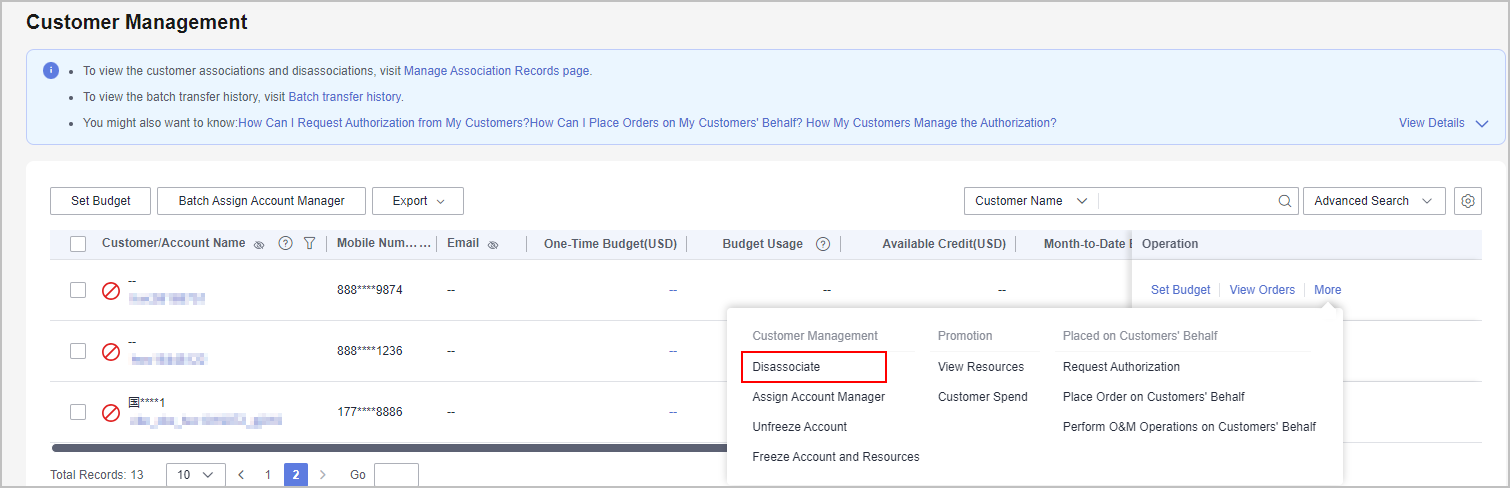Go to the previous page arrow
The image size is (1510, 488).
click(x=241, y=475)
